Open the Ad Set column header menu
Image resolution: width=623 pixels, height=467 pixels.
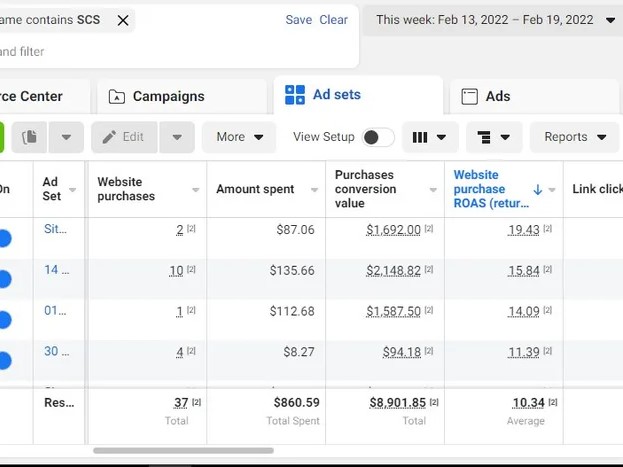[x=72, y=190]
